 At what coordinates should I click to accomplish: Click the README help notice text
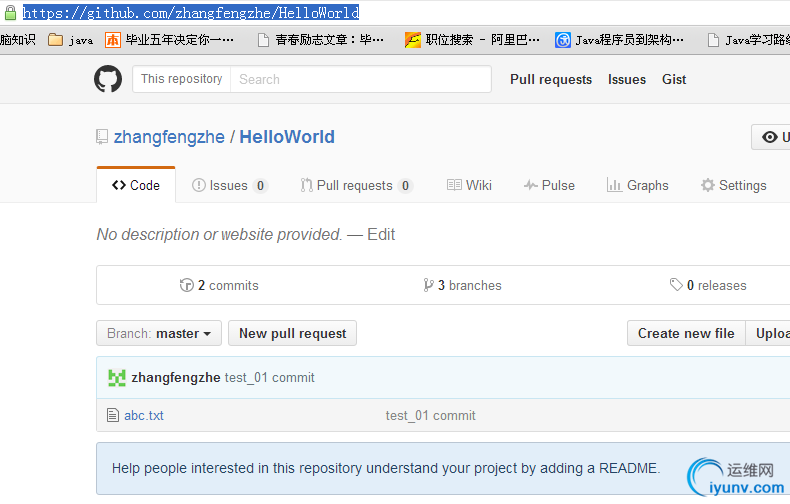386,468
